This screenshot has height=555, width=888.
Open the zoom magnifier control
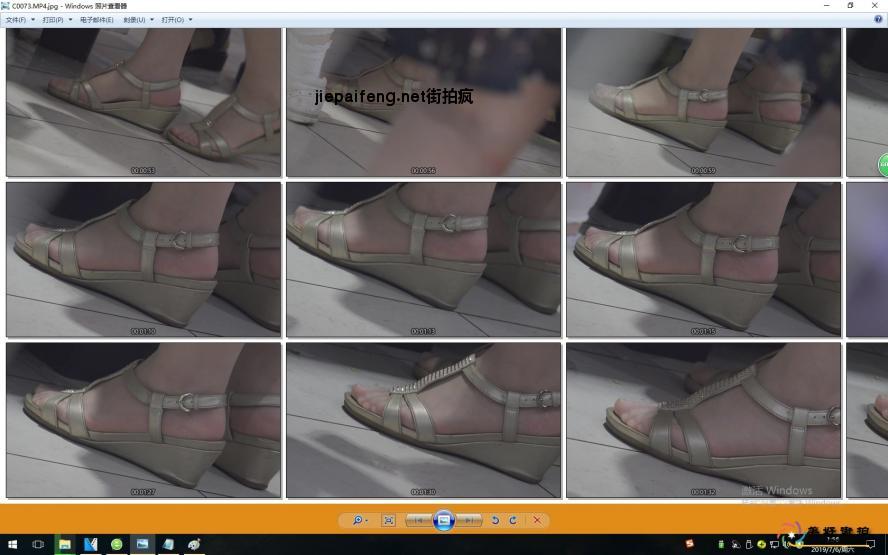click(x=355, y=520)
